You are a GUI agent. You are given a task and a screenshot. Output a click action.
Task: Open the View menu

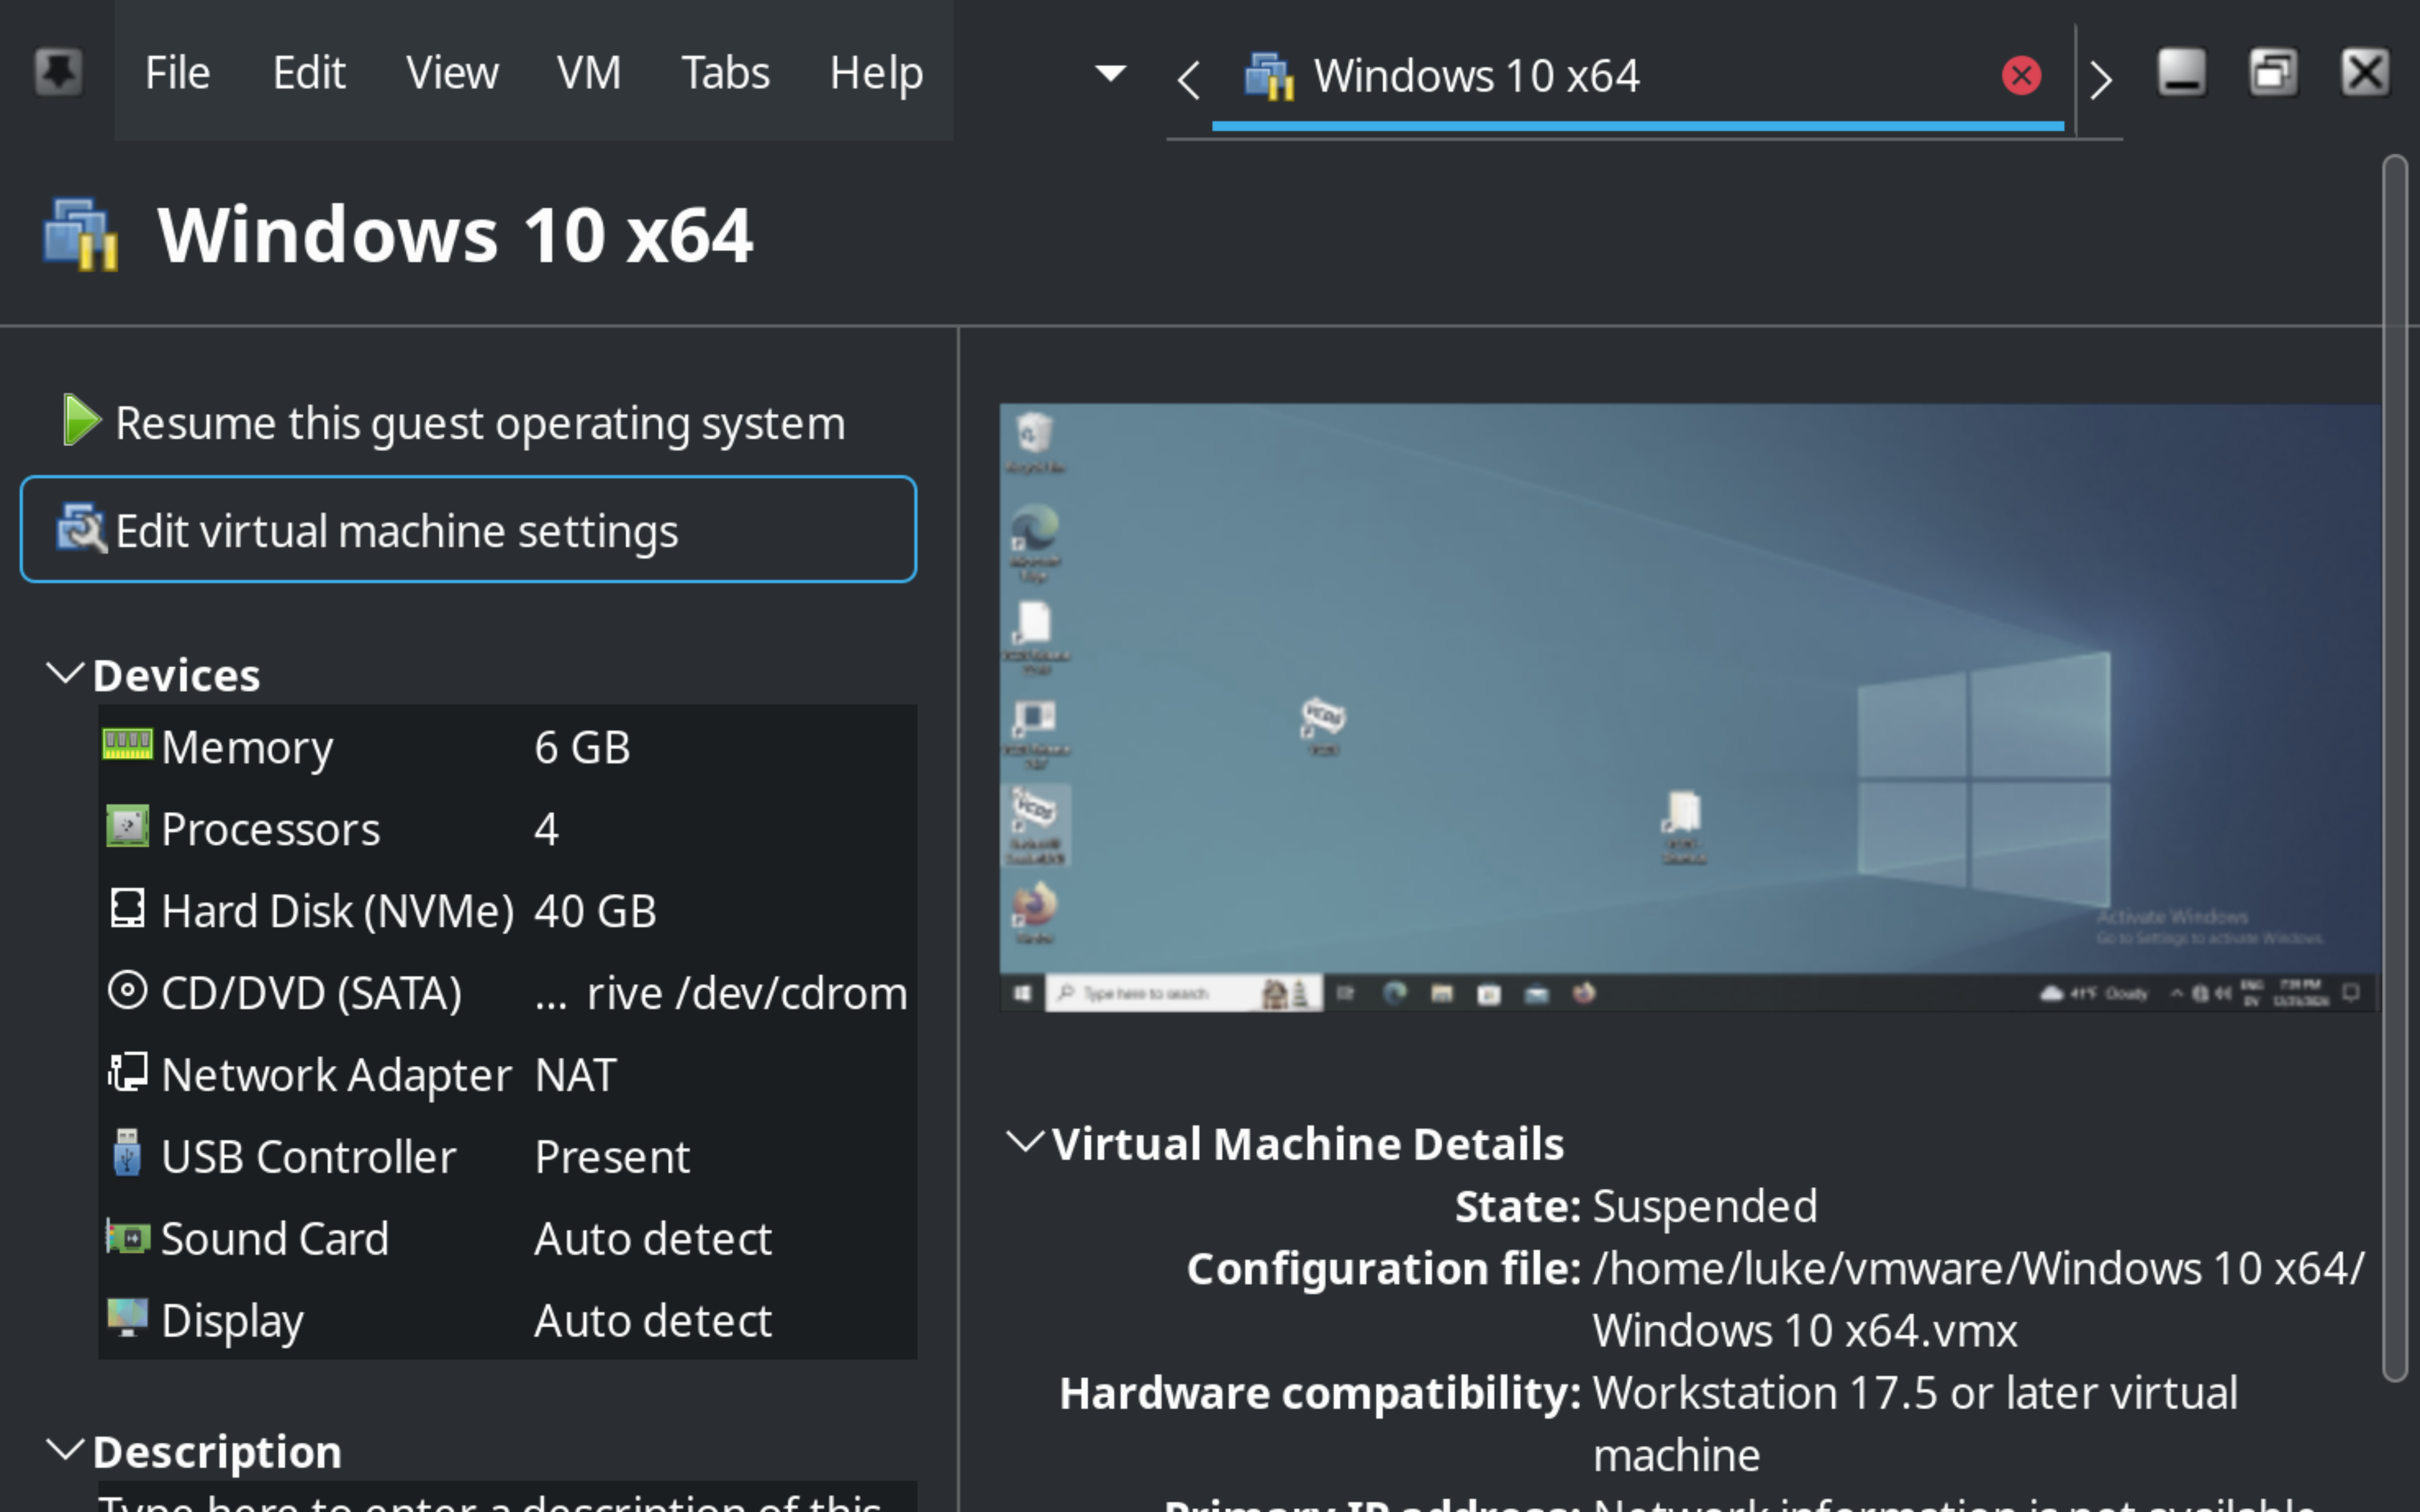(x=452, y=73)
